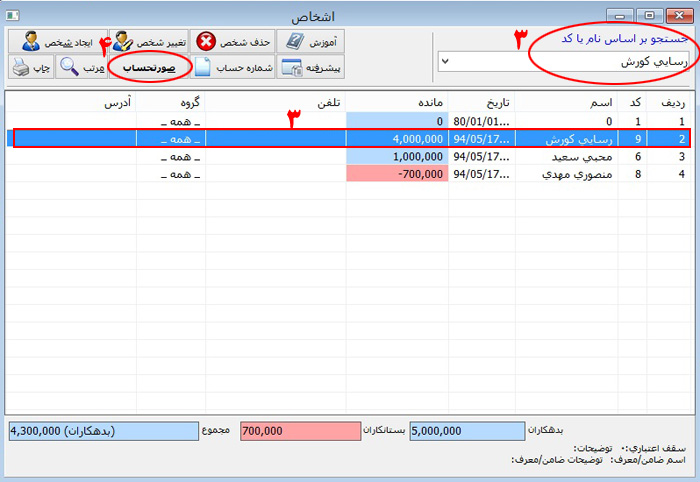Click the Group (گروه) column header
Viewport: 700px width, 482px height.
point(171,102)
